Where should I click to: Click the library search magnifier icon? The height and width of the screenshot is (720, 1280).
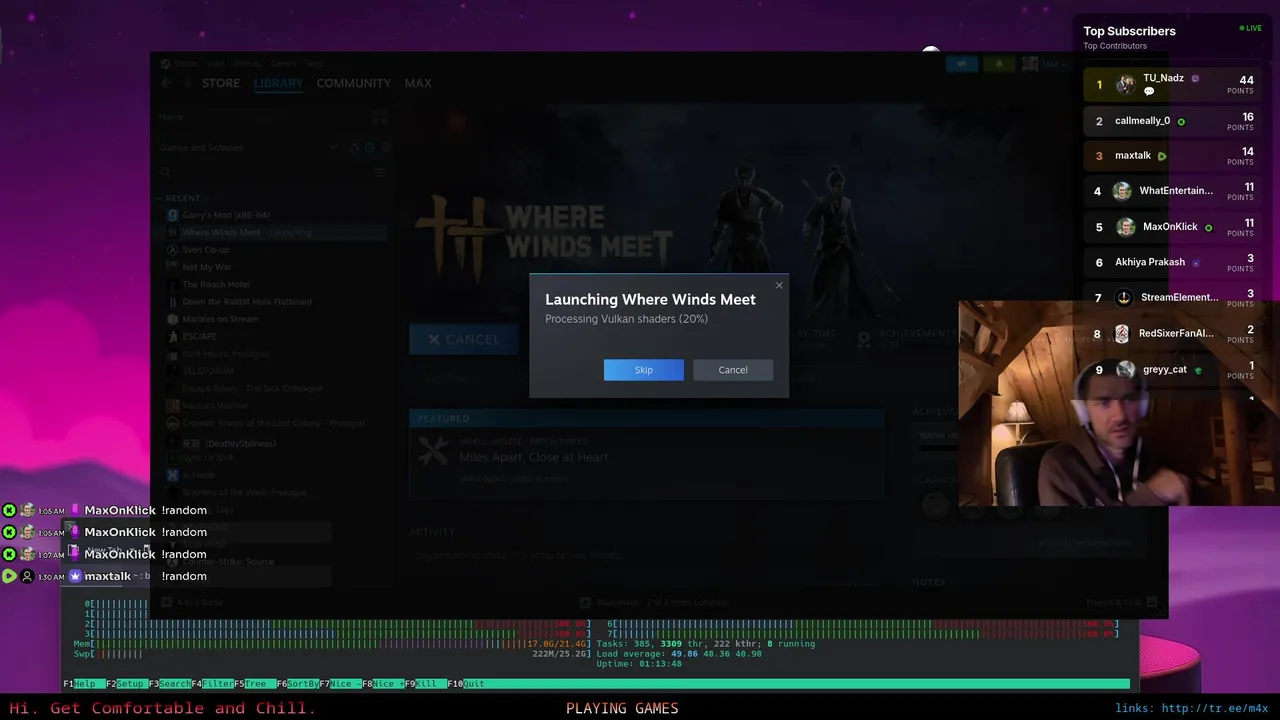click(165, 172)
